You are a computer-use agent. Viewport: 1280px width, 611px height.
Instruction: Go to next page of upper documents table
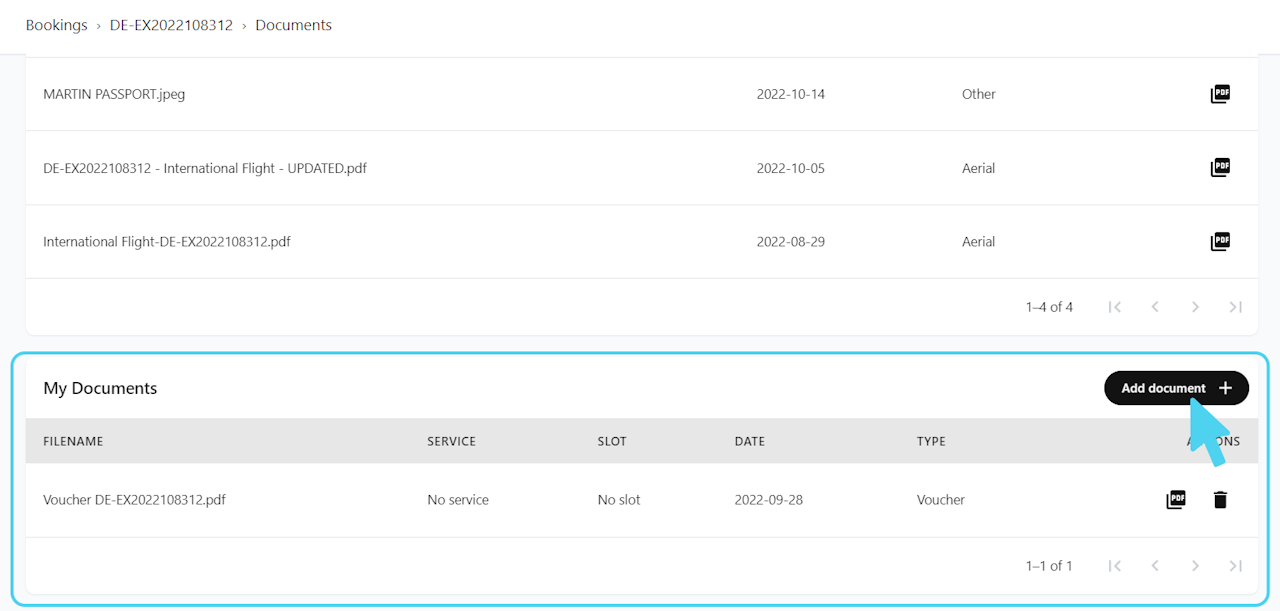pyautogui.click(x=1195, y=307)
